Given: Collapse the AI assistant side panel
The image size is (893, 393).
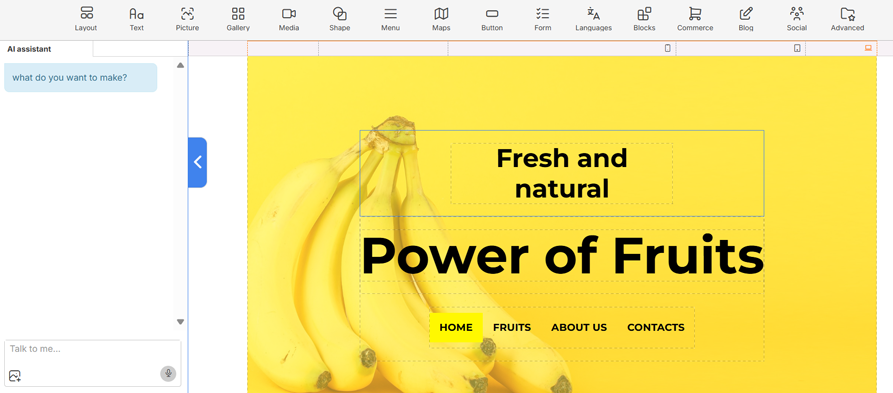Looking at the screenshot, I should click(198, 162).
